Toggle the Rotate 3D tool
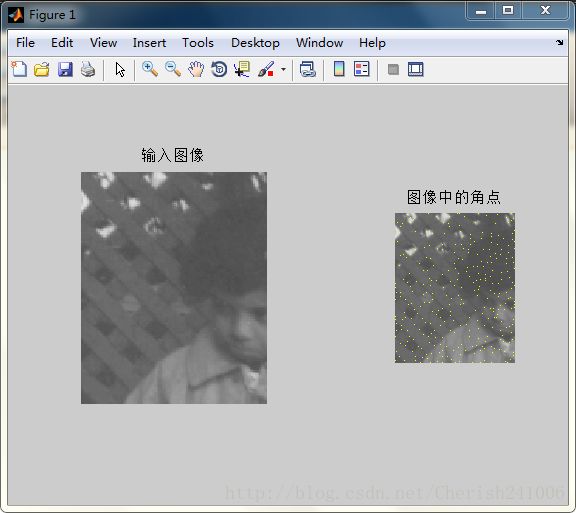The image size is (576, 513). 219,69
